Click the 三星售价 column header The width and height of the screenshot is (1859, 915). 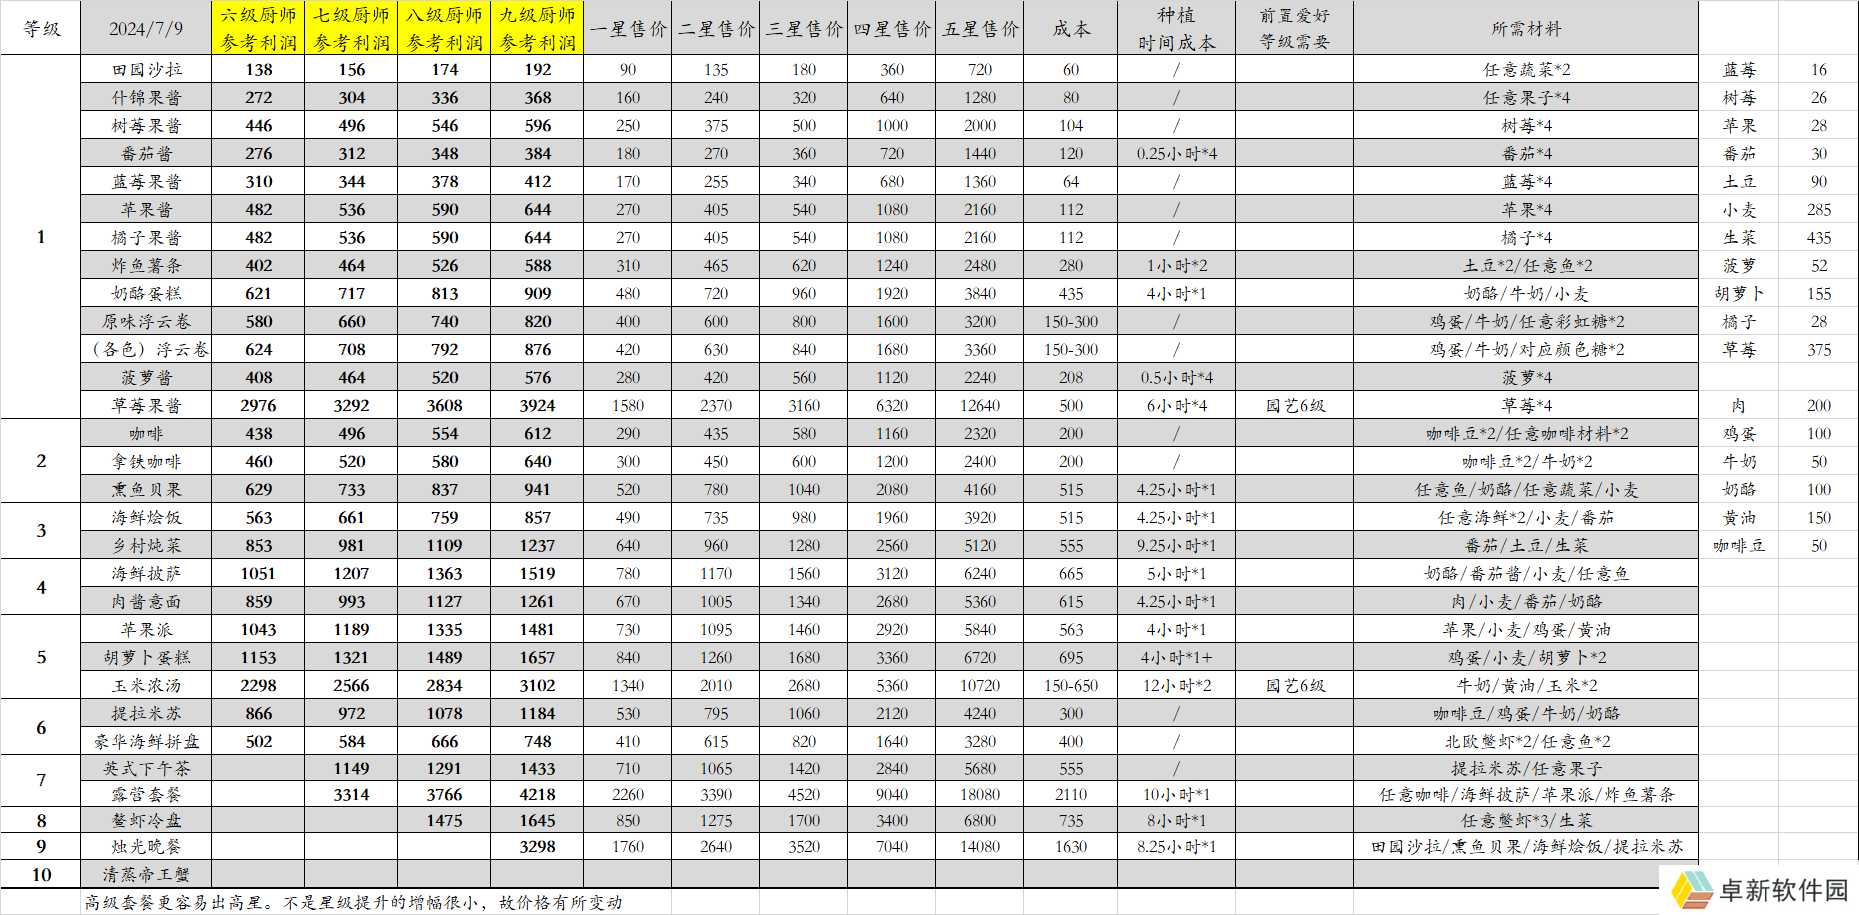[x=804, y=28]
